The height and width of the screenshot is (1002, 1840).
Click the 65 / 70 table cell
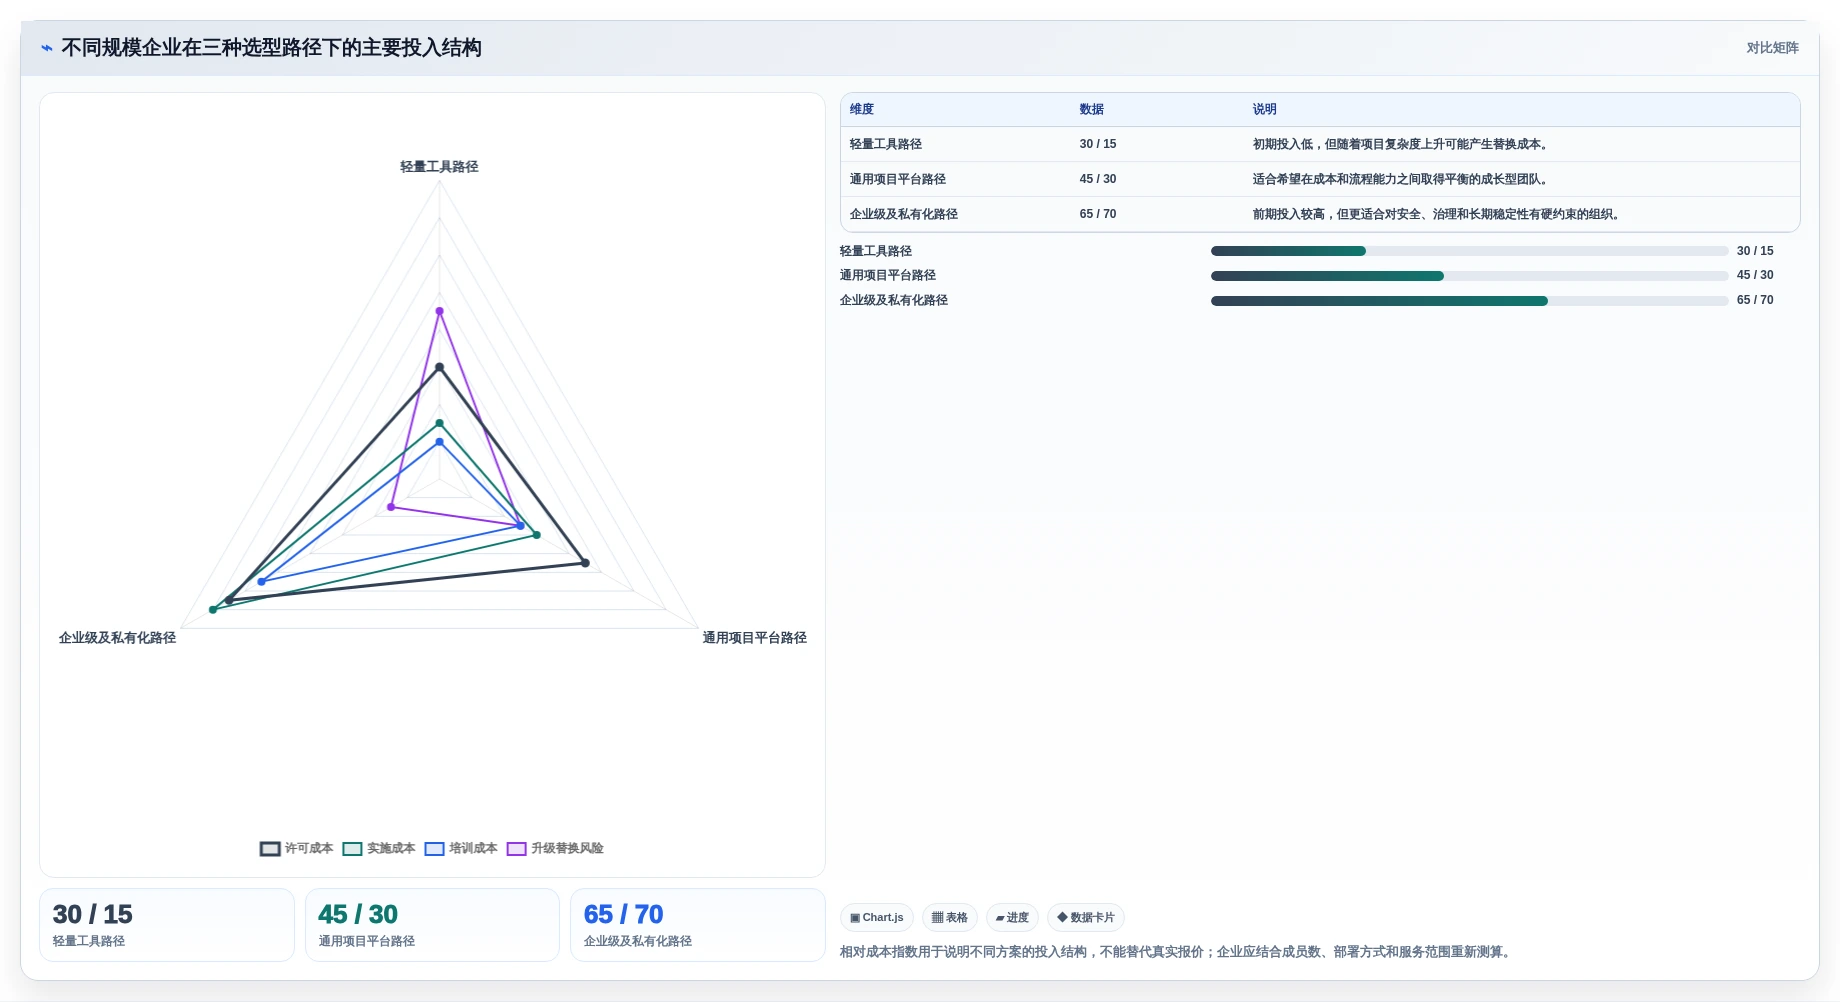point(1098,214)
